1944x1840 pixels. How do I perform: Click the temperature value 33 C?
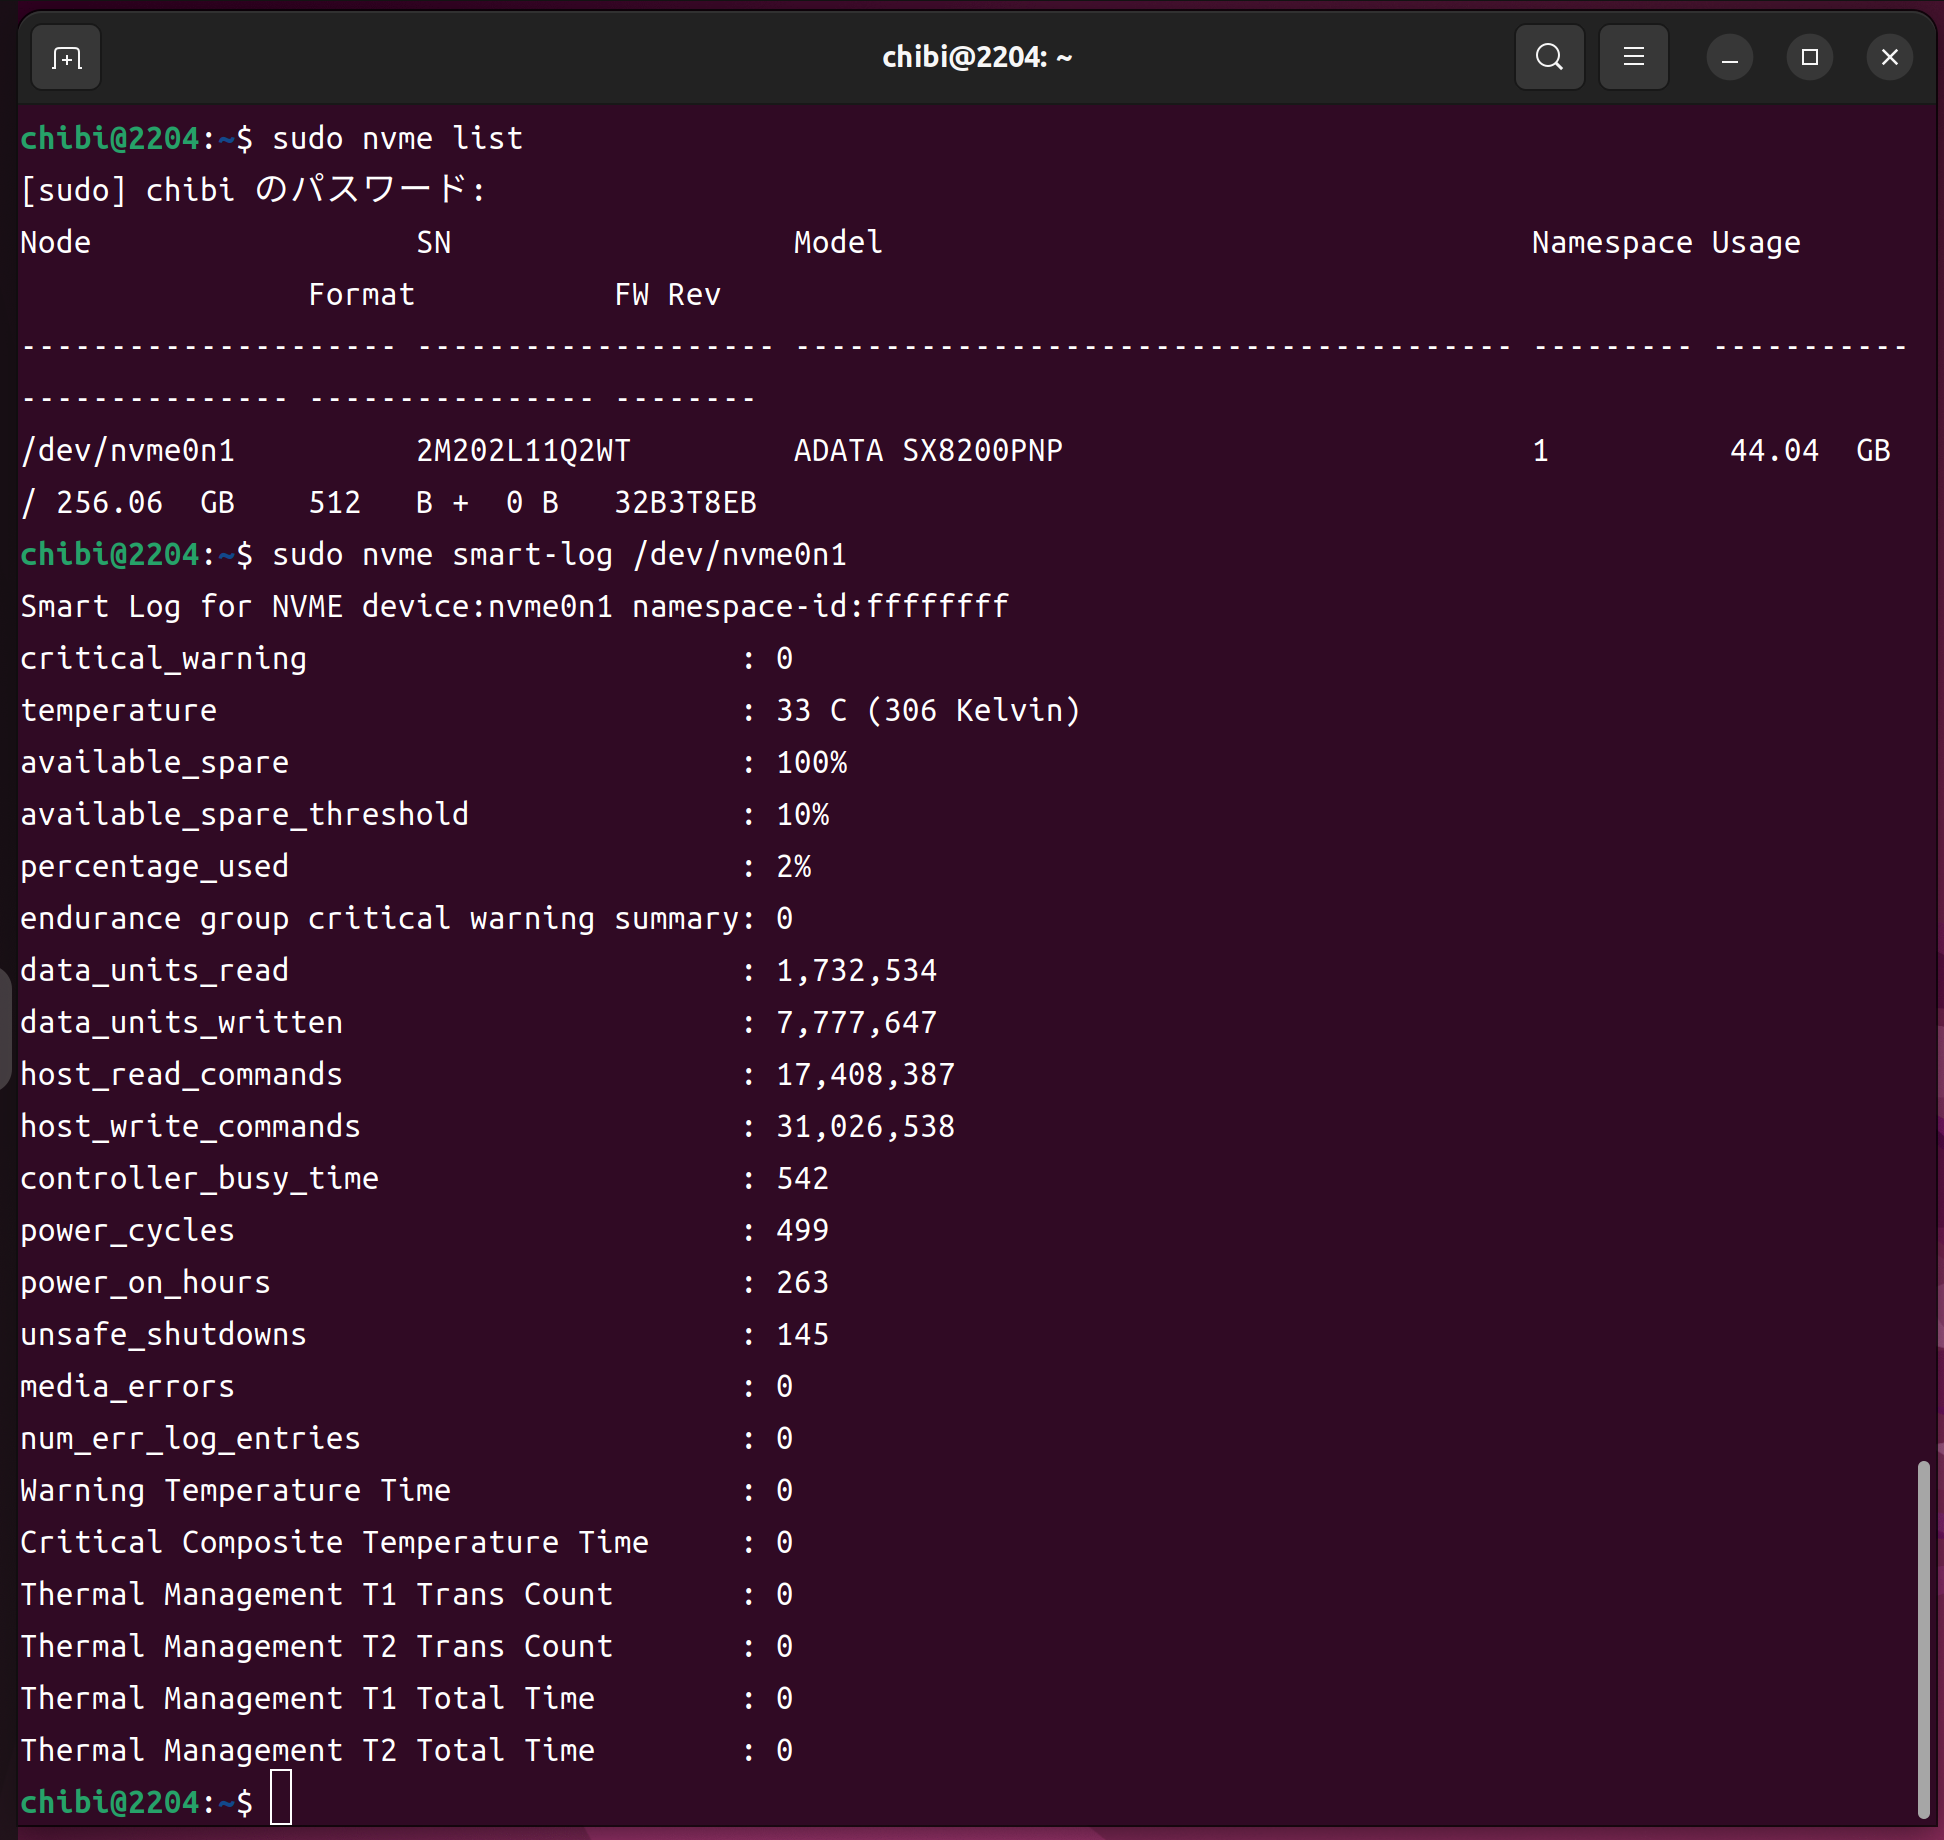(x=811, y=710)
